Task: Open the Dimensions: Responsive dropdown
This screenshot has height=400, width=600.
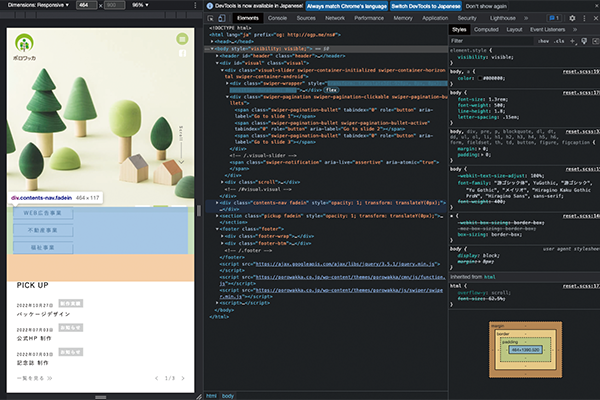Action: [37, 5]
